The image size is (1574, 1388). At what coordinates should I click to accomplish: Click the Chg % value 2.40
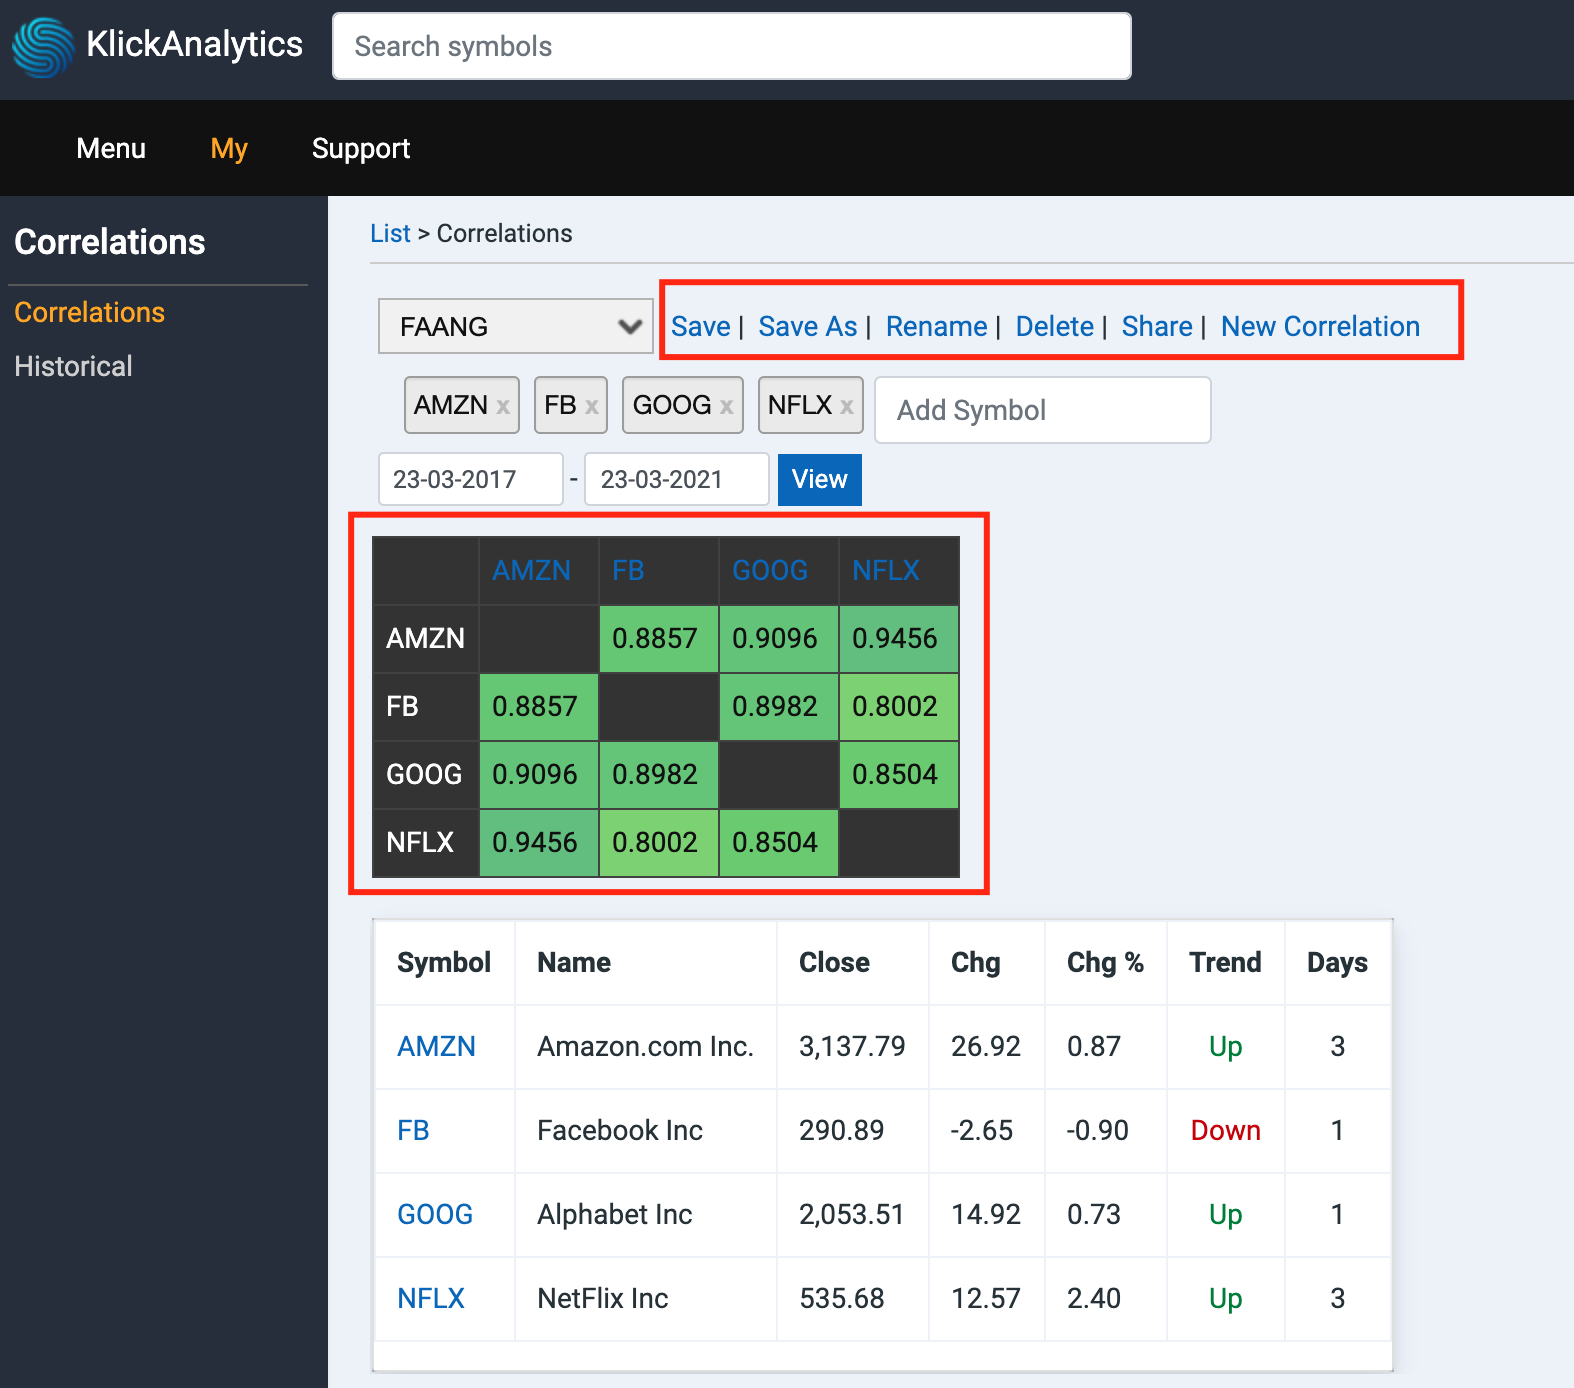click(1094, 1298)
